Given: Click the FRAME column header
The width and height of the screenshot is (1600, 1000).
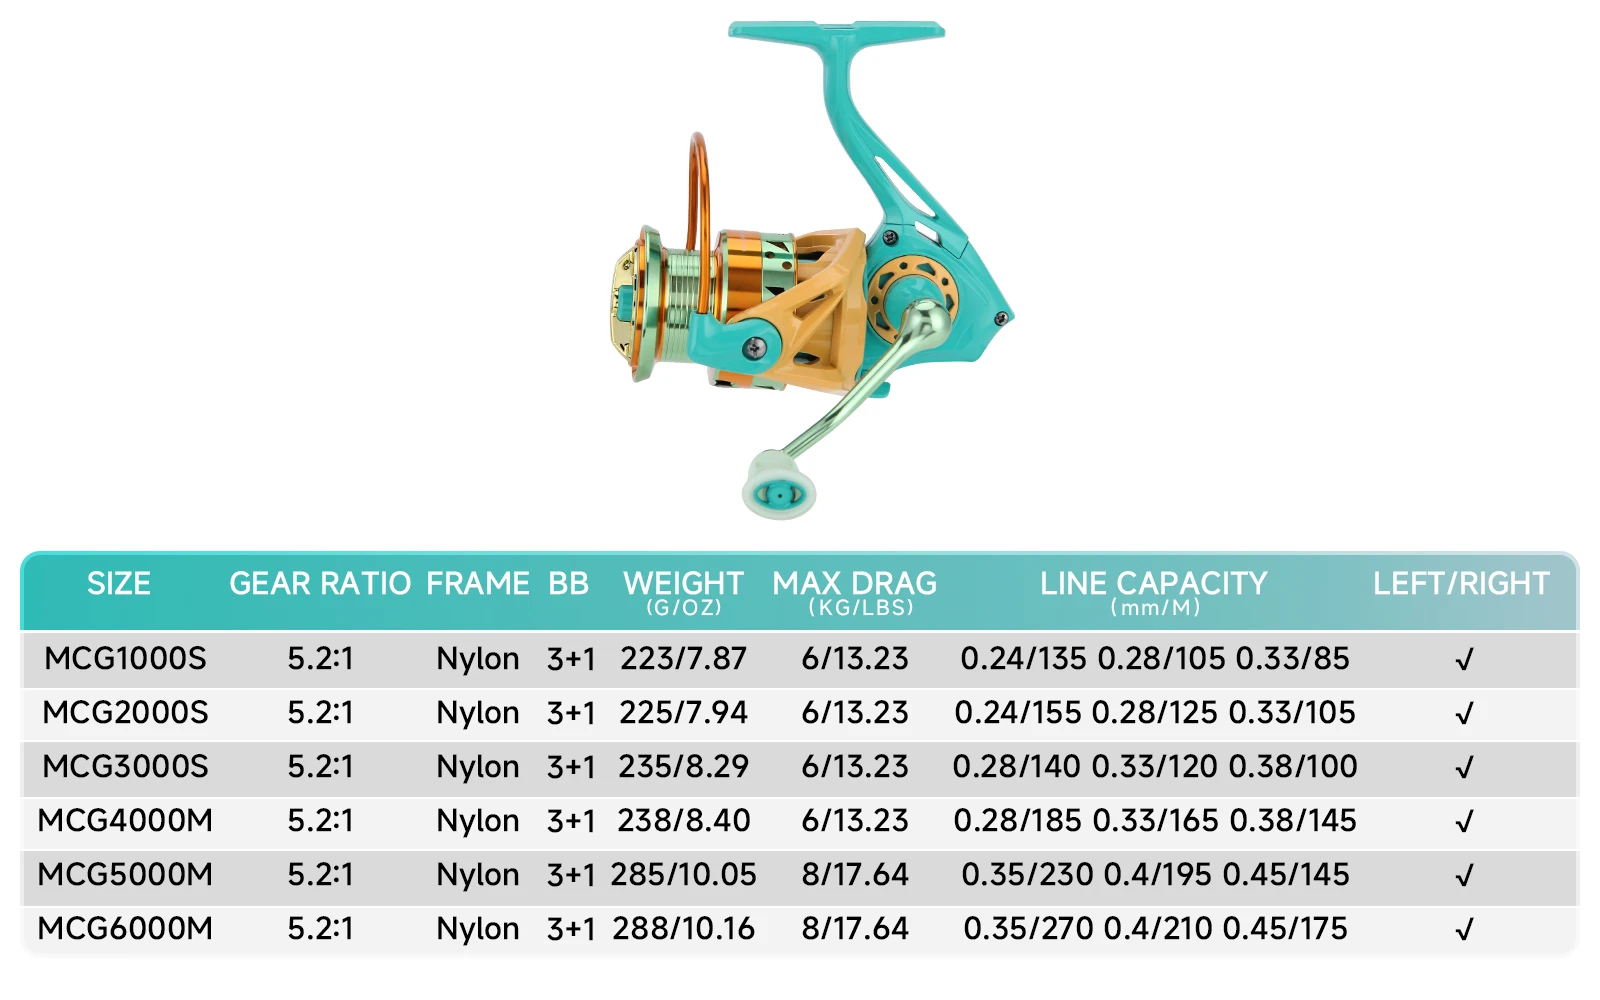Looking at the screenshot, I should 478,584.
